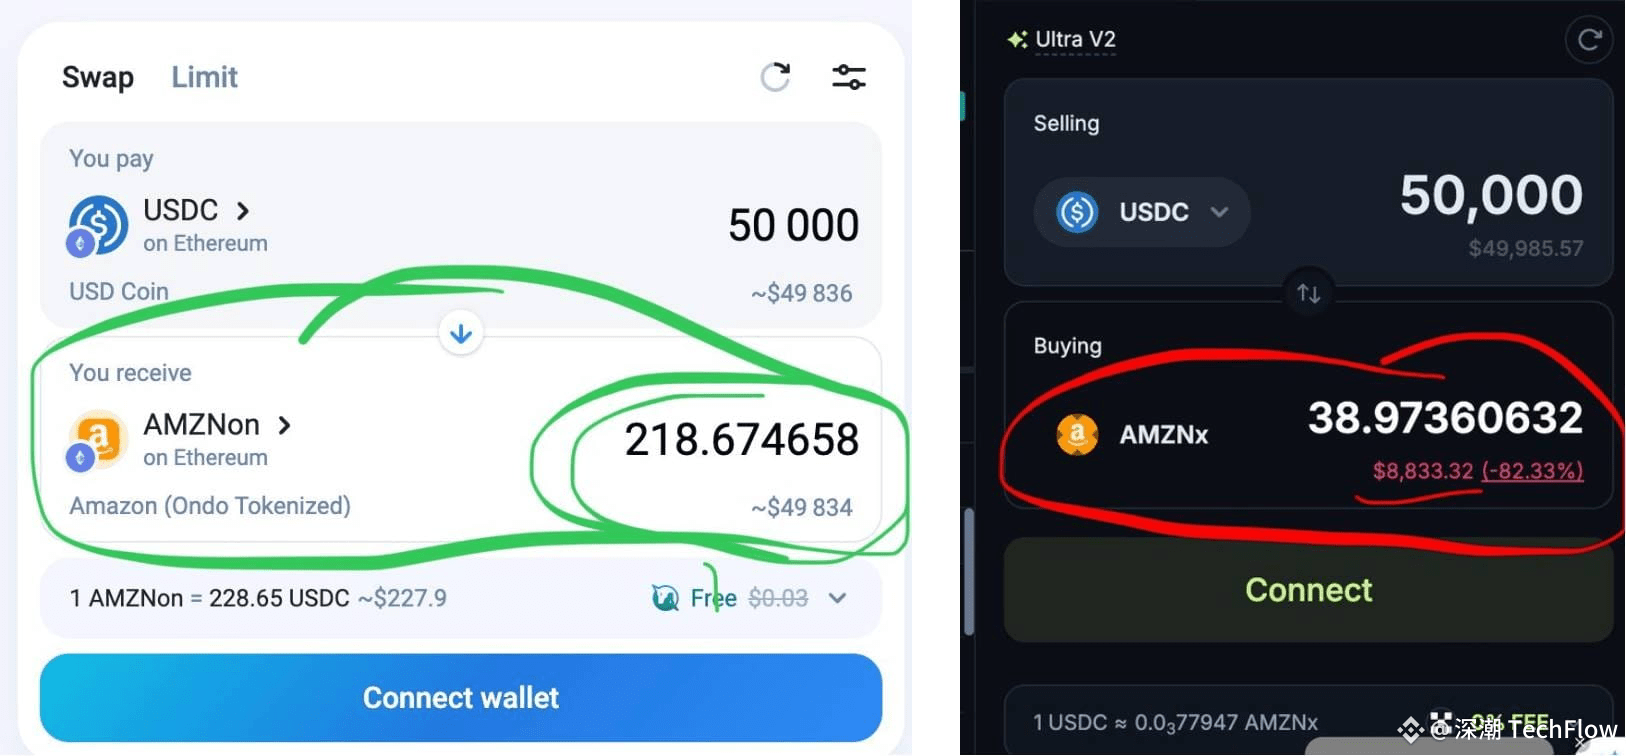Switch to the Limit tab
Viewport: 1626px width, 756px height.
(204, 77)
